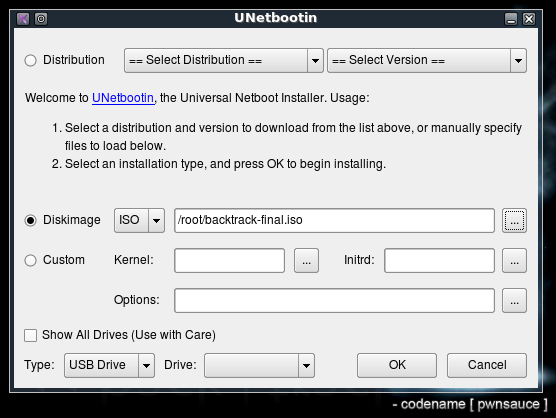
Task: Expand the ISO image type dropdown
Action: (x=139, y=221)
